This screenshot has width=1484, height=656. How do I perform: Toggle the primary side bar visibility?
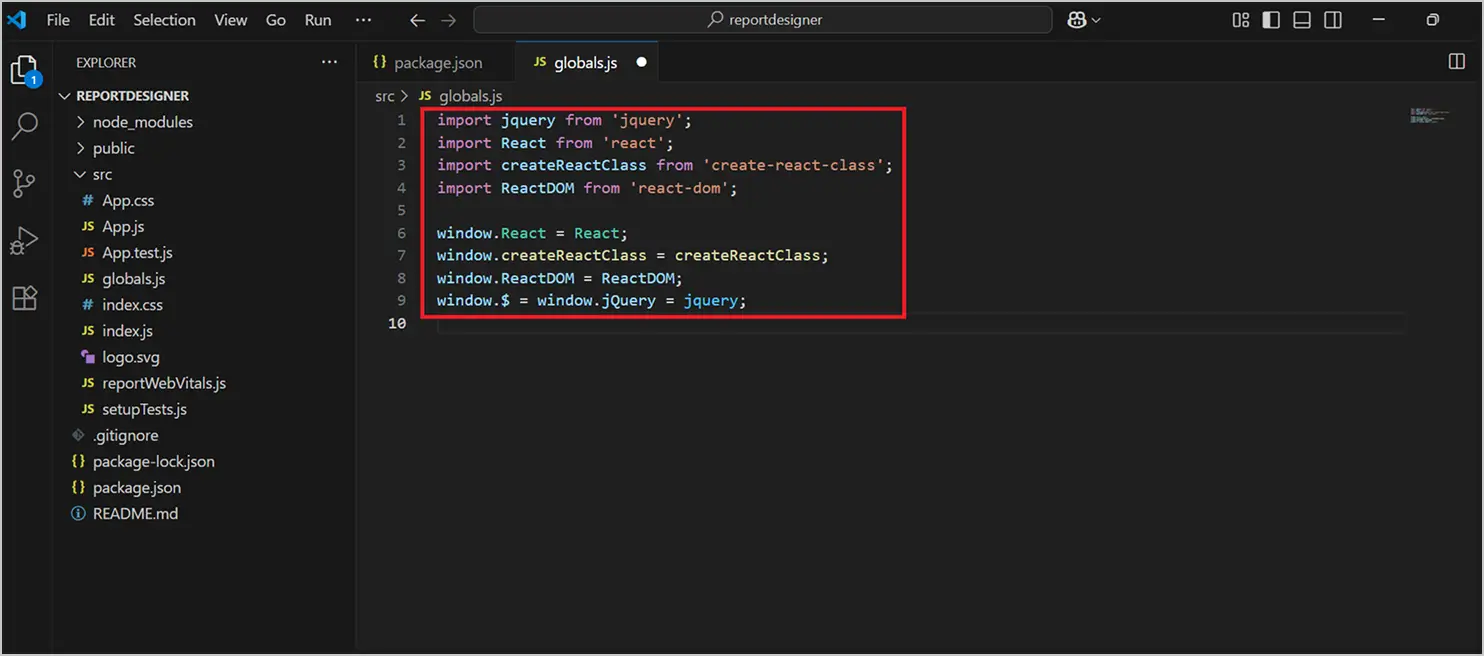coord(1271,20)
